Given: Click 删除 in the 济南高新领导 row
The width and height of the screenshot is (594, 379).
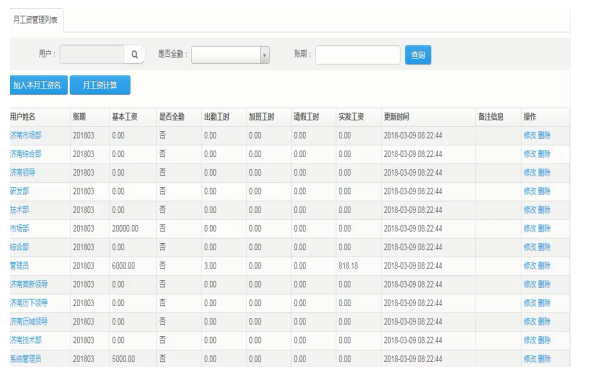Looking at the screenshot, I should 544,284.
